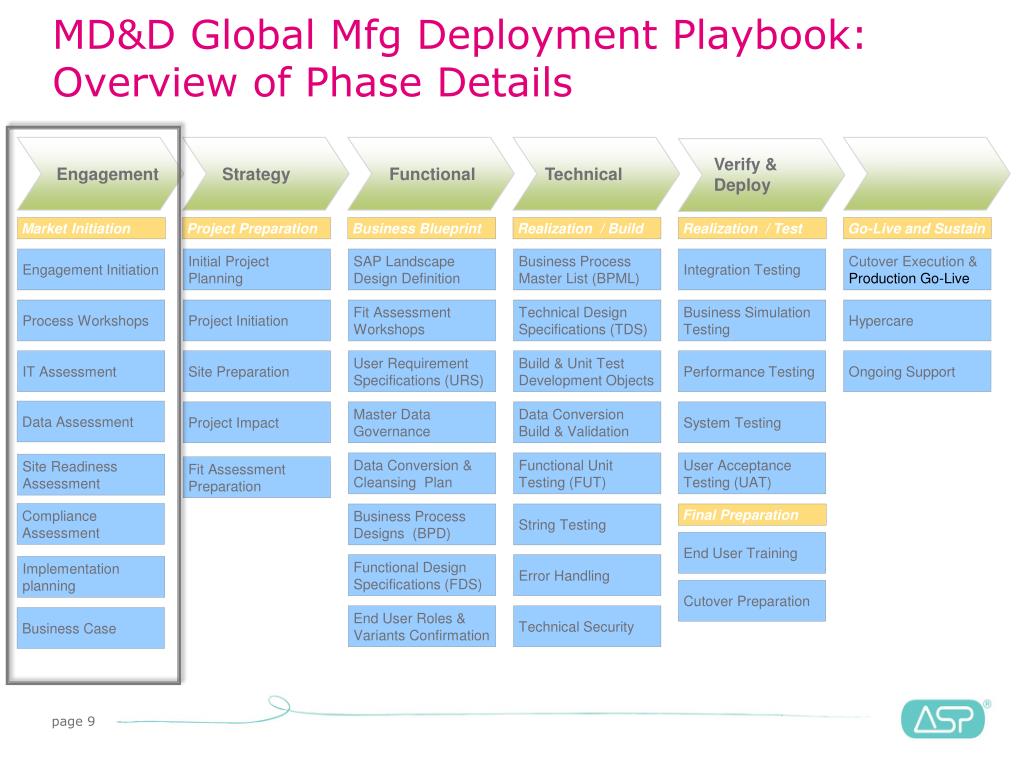The height and width of the screenshot is (768, 1024).
Task: Select the Business Case box
Action: [91, 628]
